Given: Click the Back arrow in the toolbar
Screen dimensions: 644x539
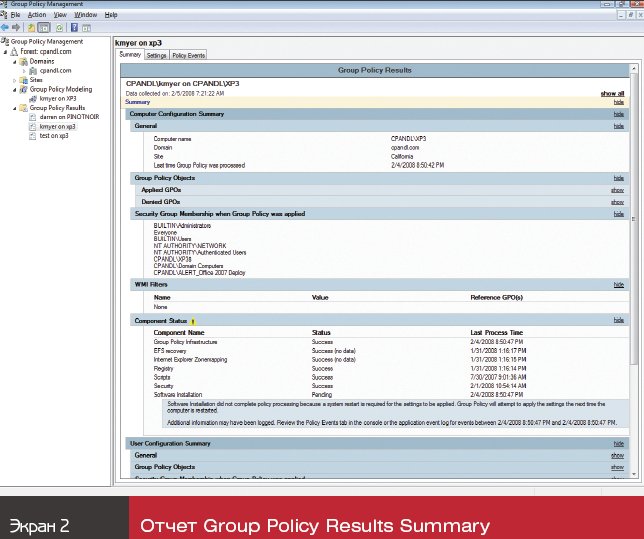Looking at the screenshot, I should (x=6, y=27).
